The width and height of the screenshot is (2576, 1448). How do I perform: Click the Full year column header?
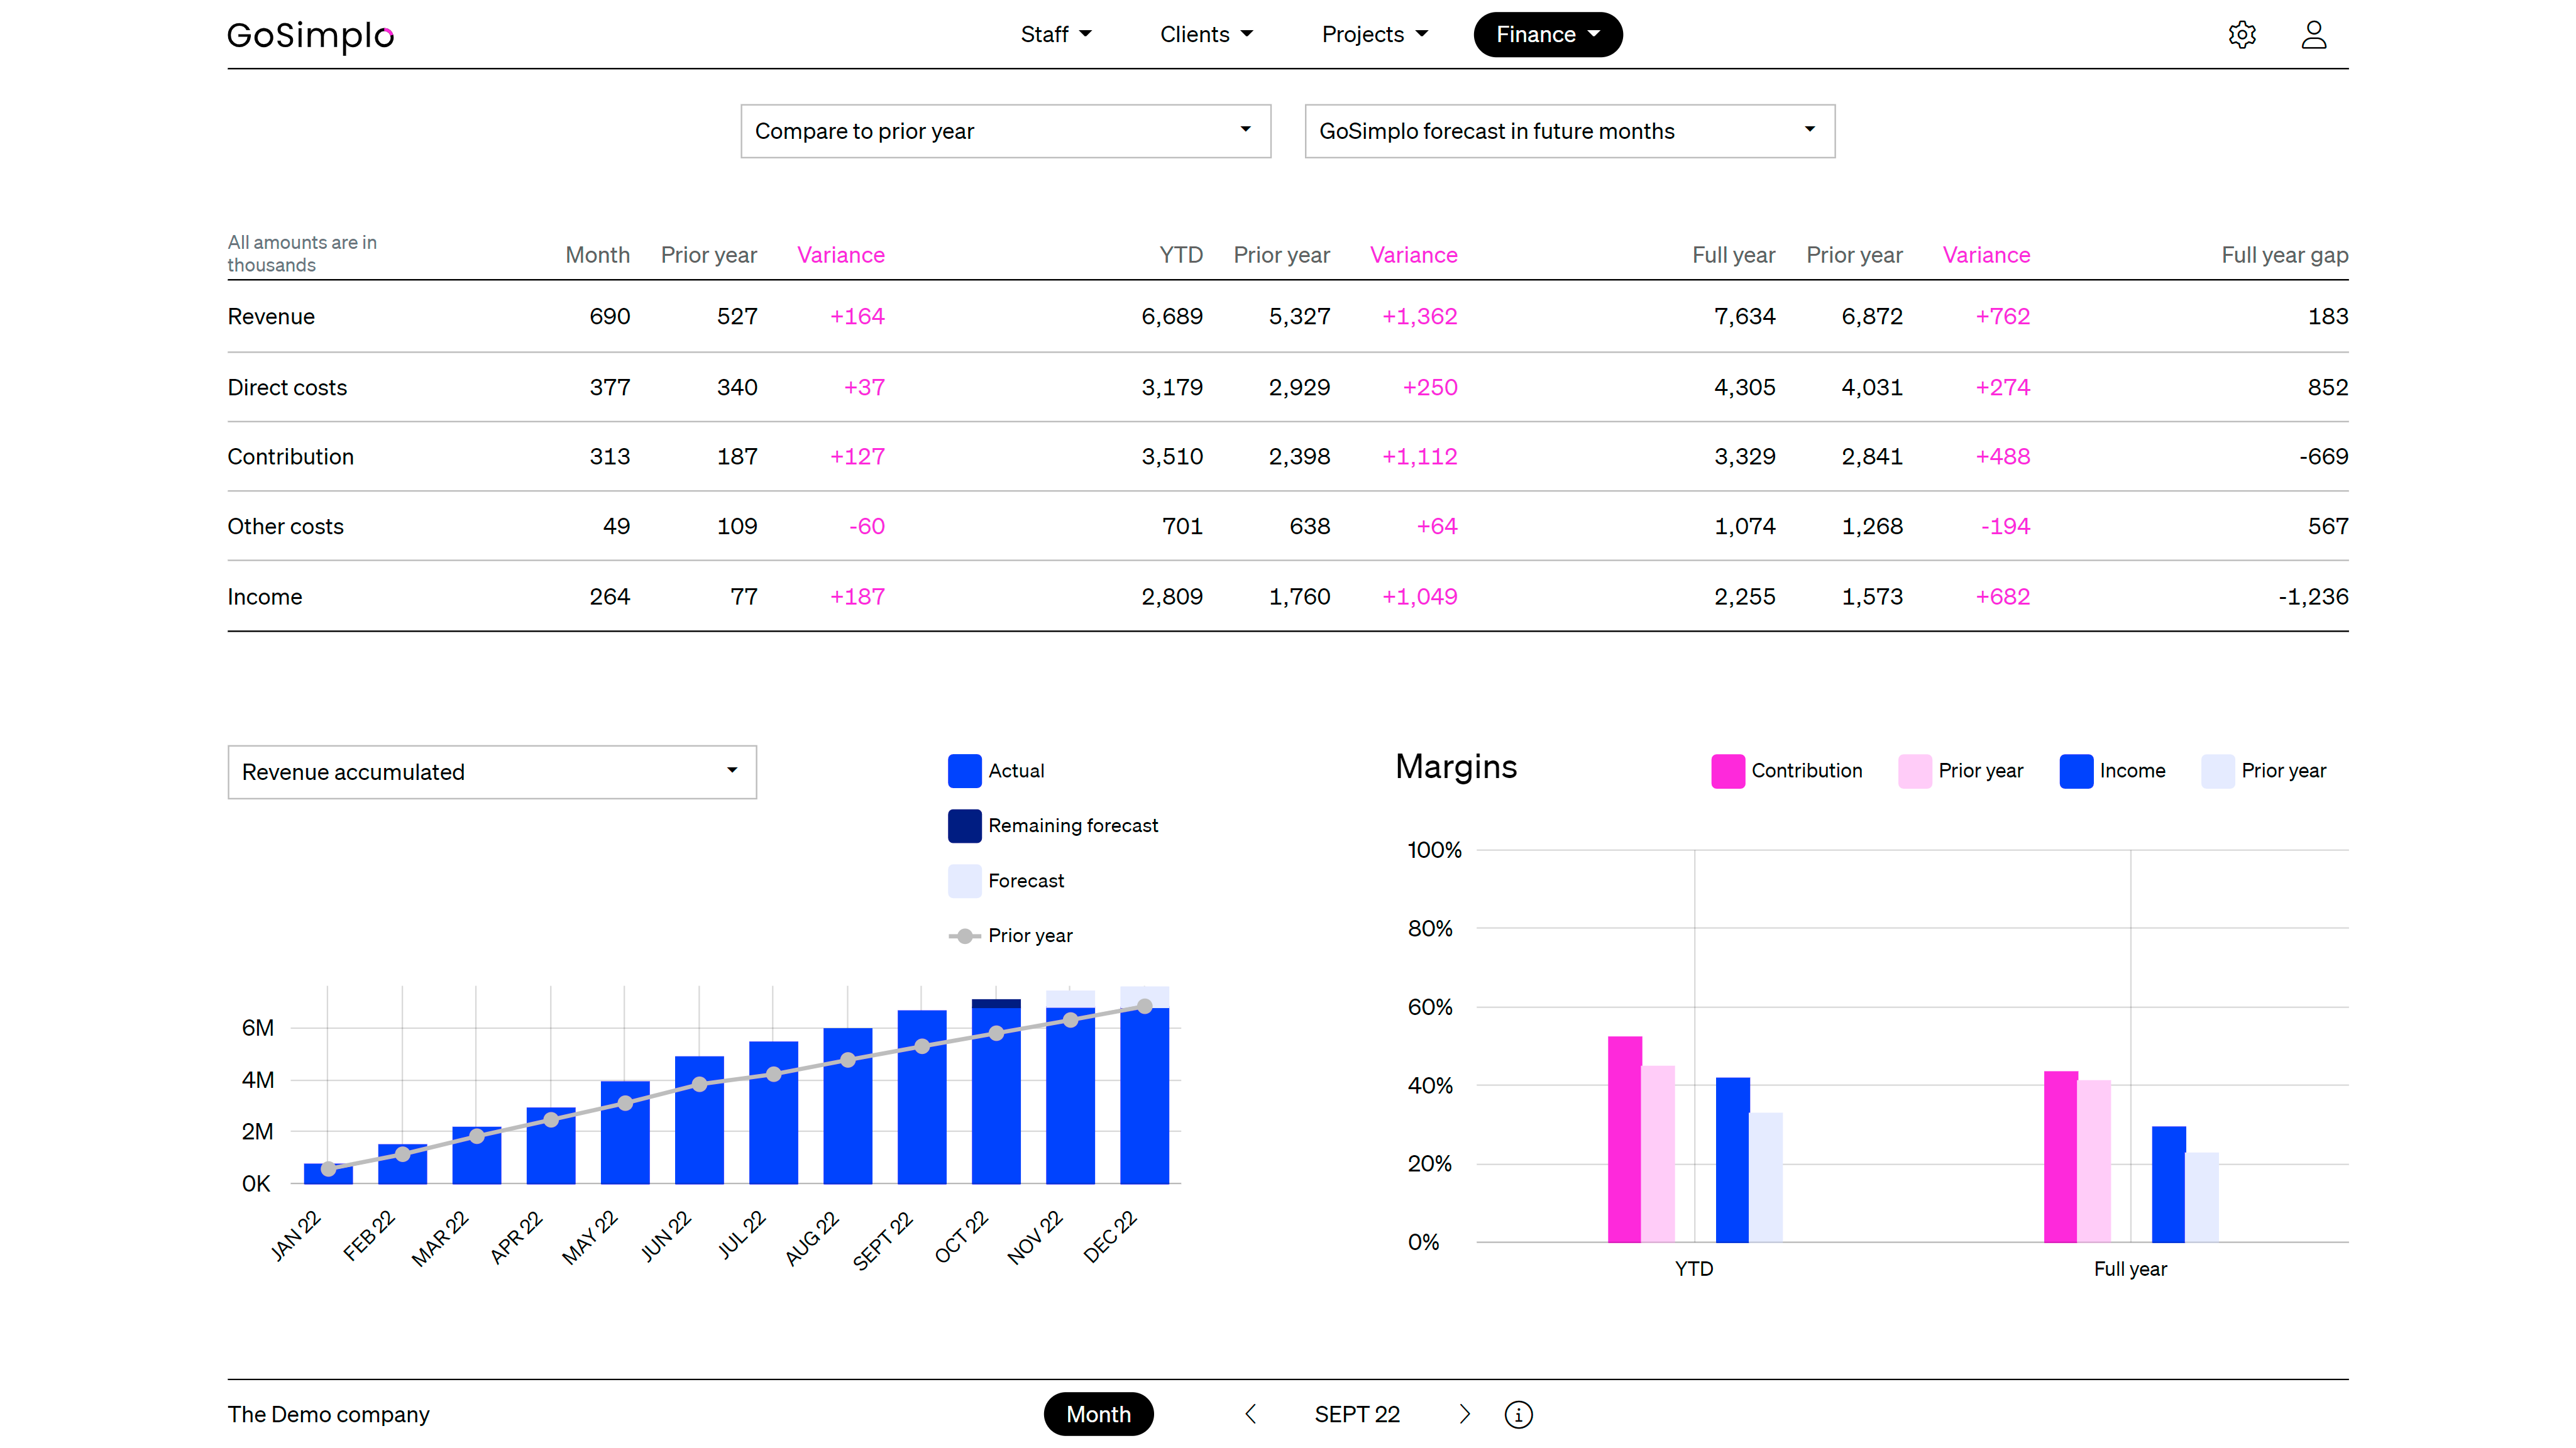pyautogui.click(x=1733, y=255)
